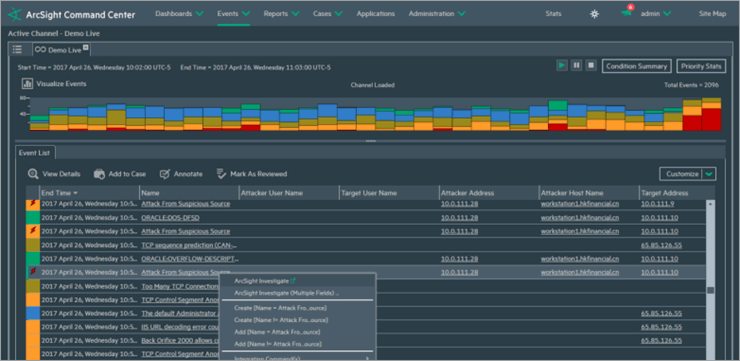Open the admin user dropdown
The image size is (740, 361).
click(656, 14)
